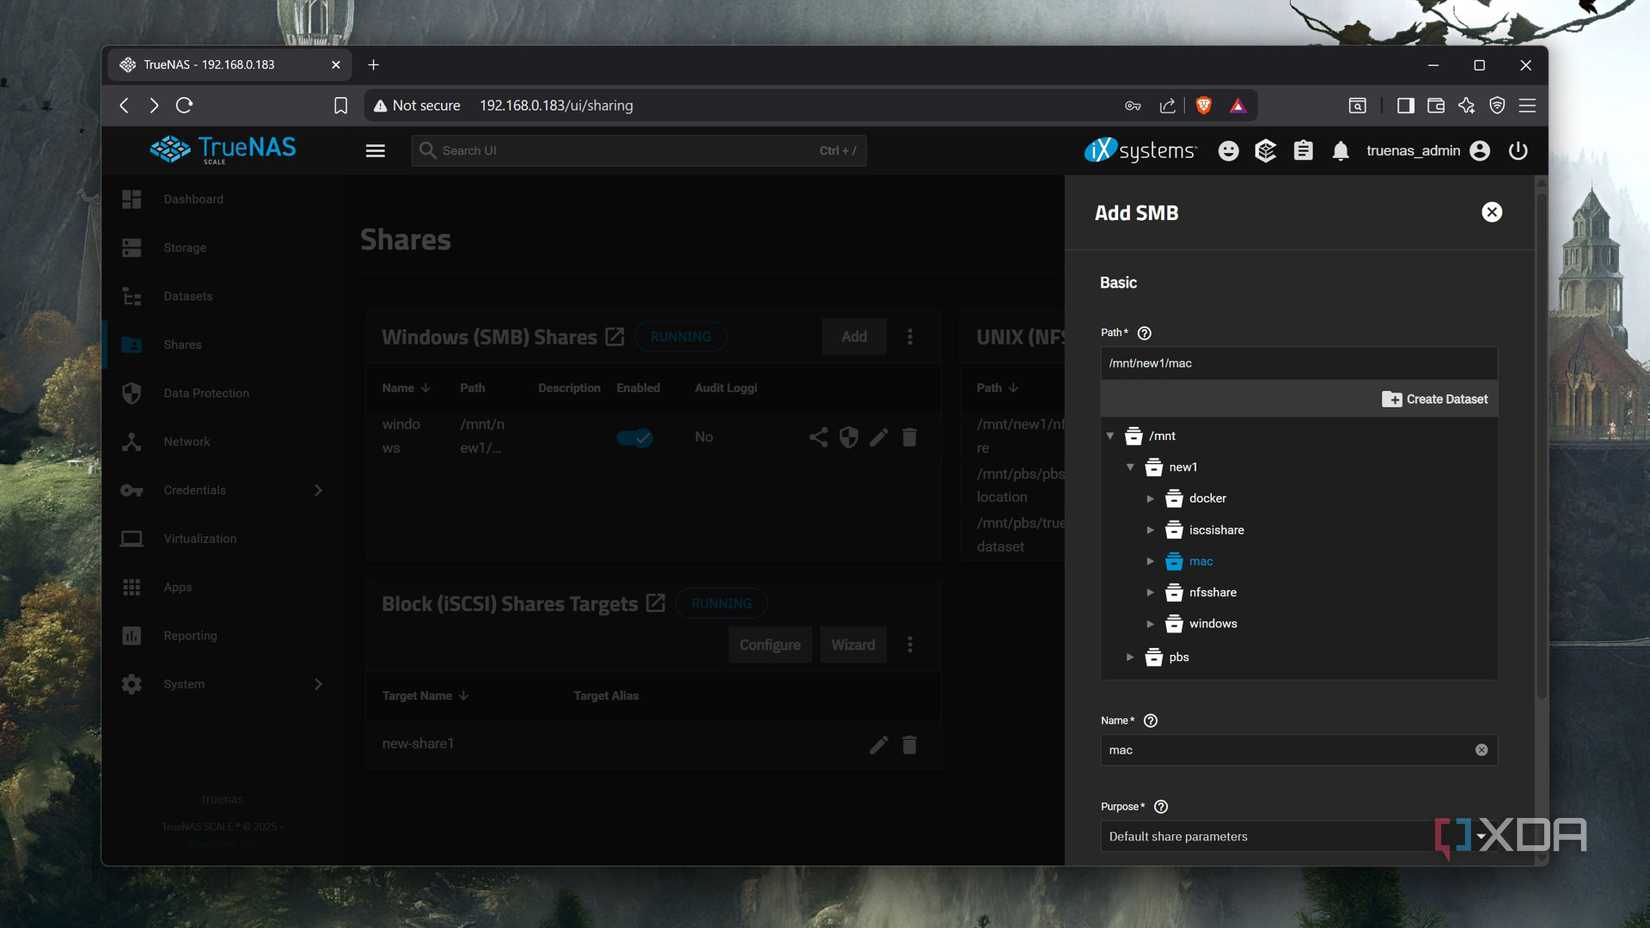Open the Brave Shields icon in address bar
This screenshot has height=928, width=1650.
tap(1204, 105)
